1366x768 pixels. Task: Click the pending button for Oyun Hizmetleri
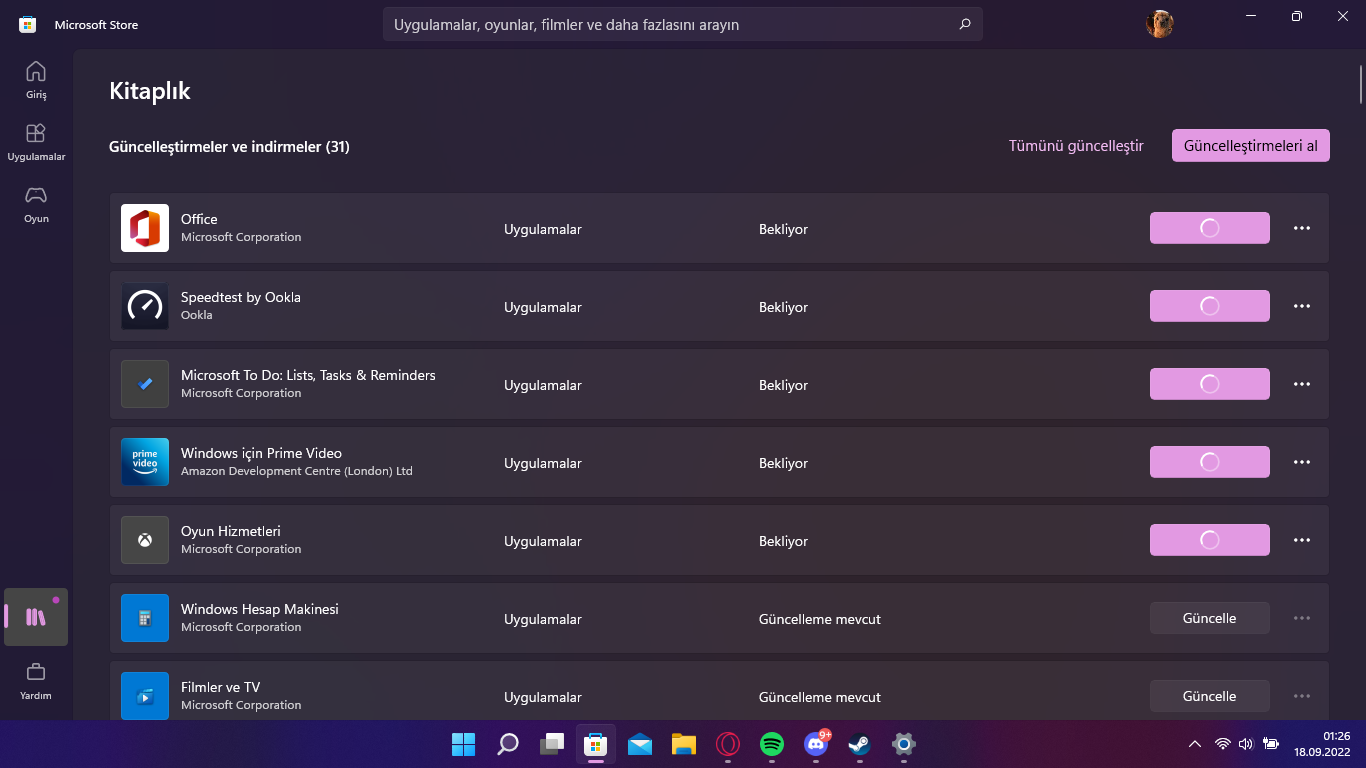pos(1210,540)
